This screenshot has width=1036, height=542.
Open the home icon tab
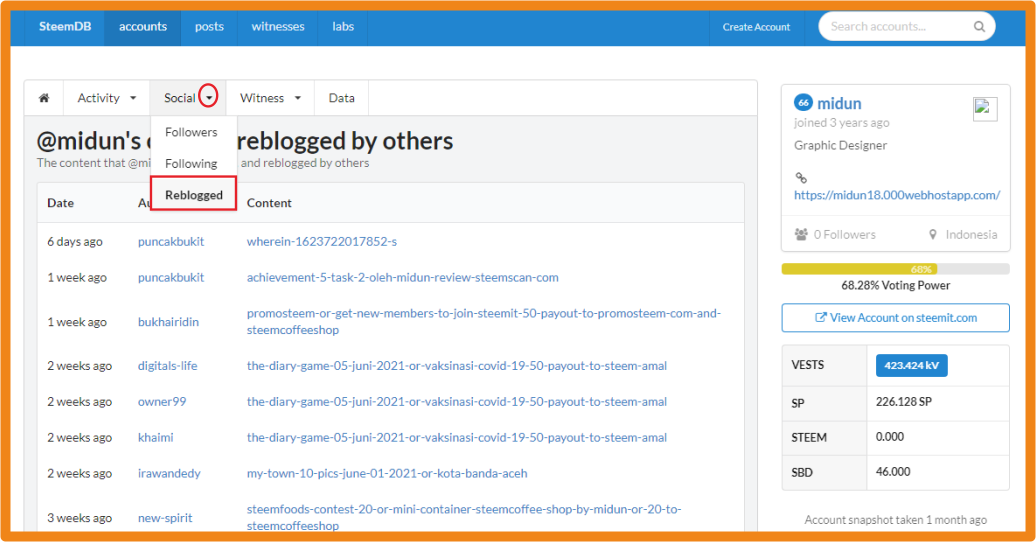[44, 98]
